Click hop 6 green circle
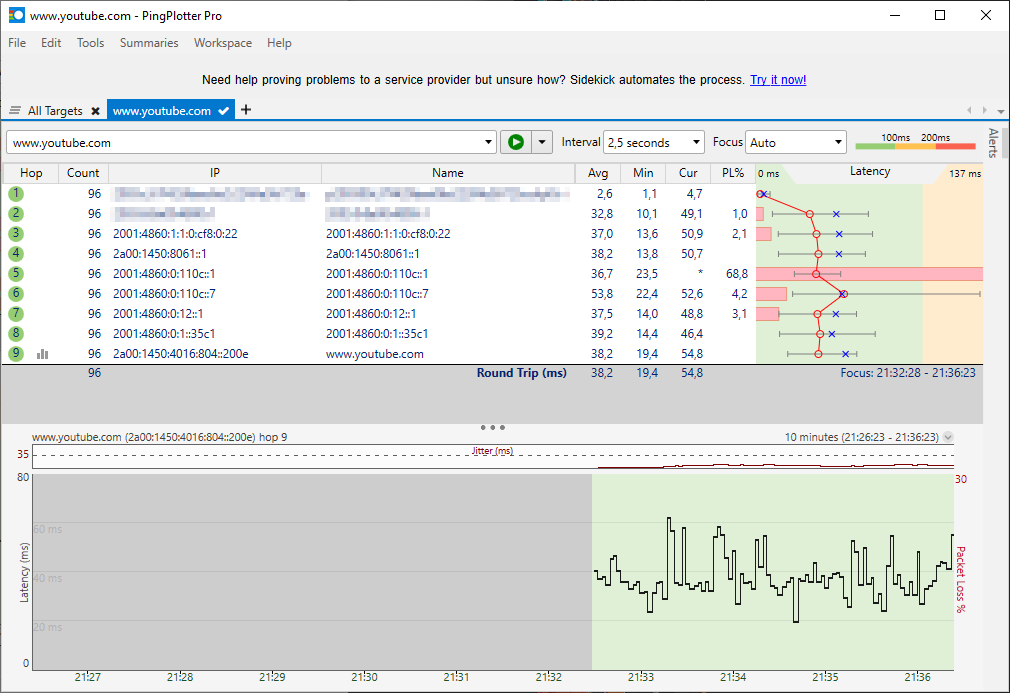The image size is (1010, 693). (16, 294)
